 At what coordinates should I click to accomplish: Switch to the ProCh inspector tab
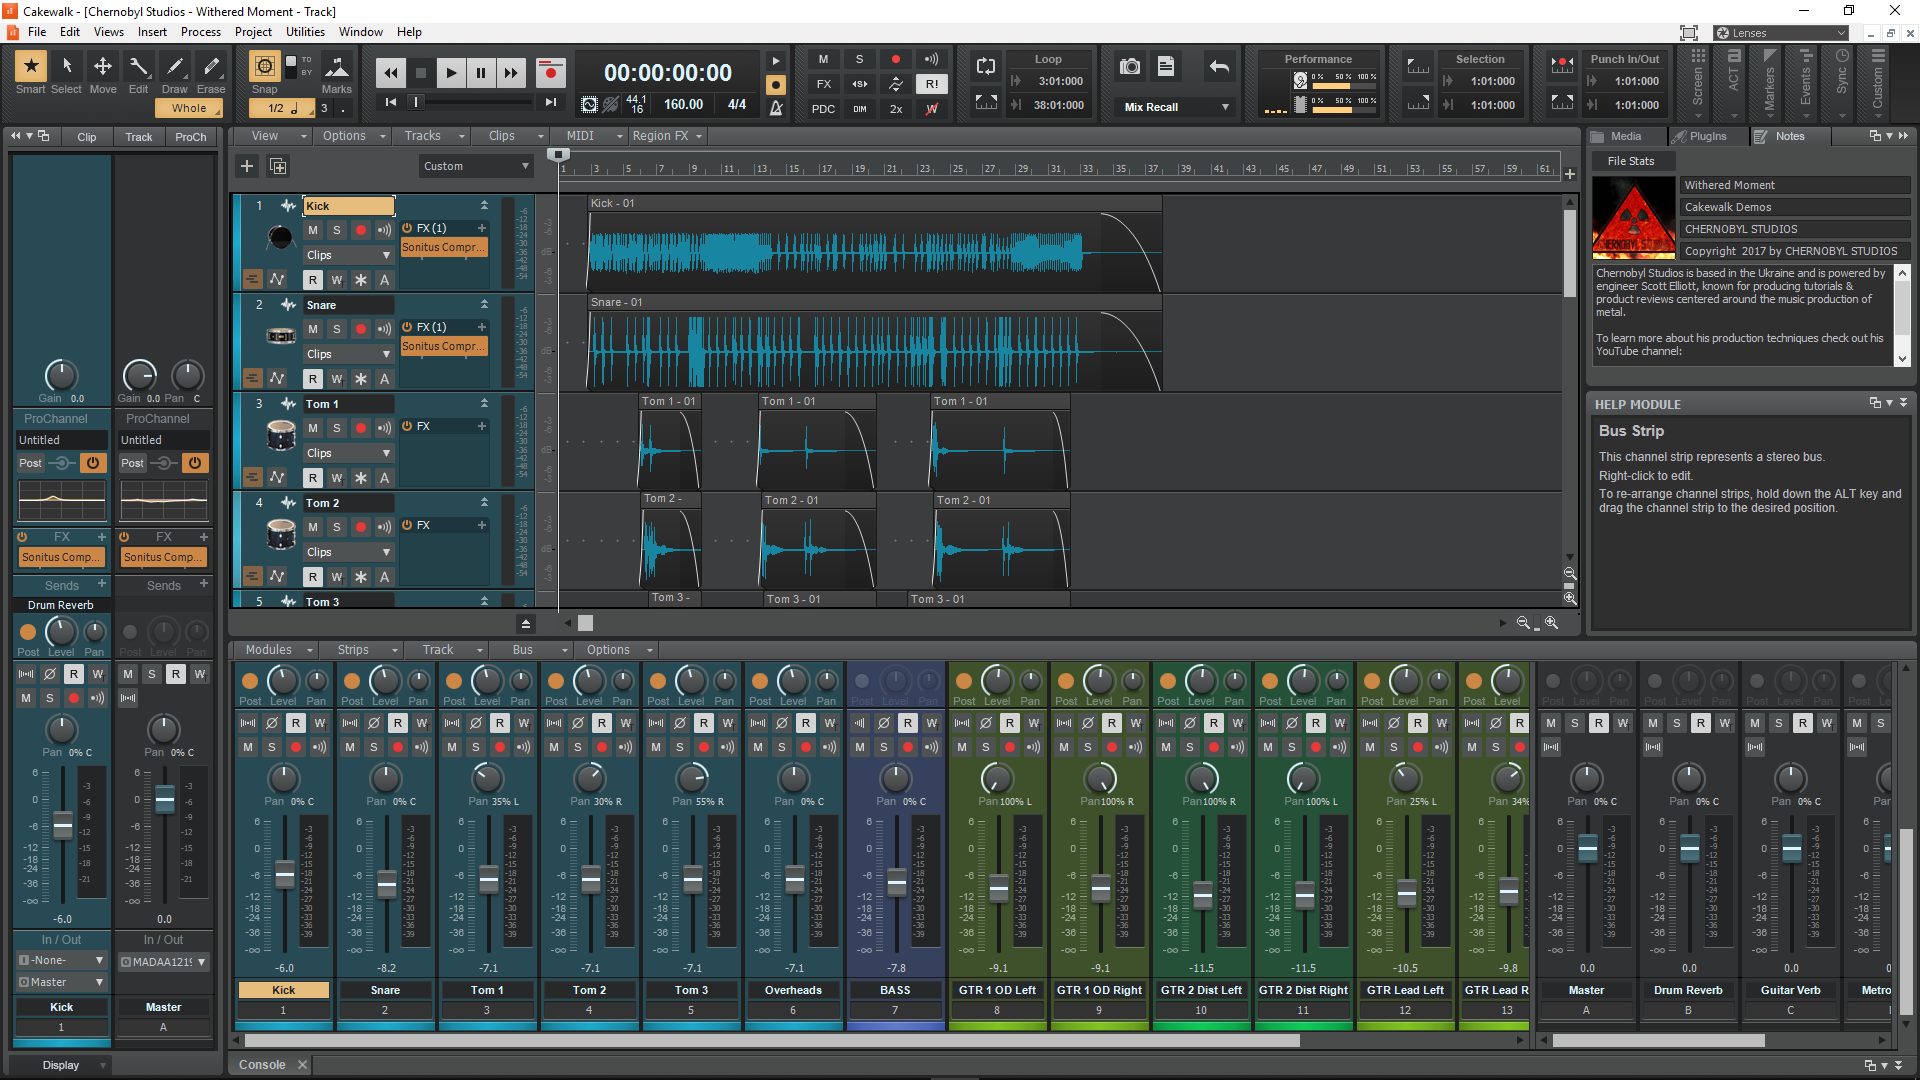(x=190, y=137)
